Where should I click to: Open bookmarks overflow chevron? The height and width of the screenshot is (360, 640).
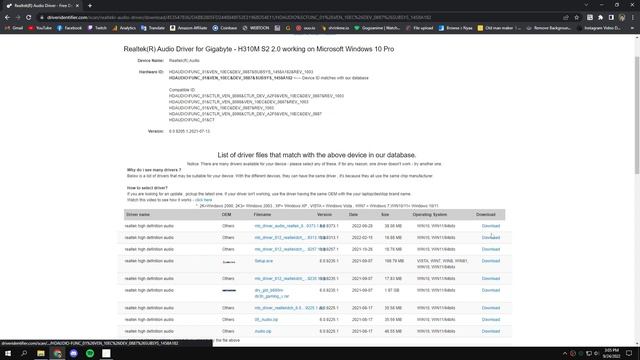[x=632, y=28]
